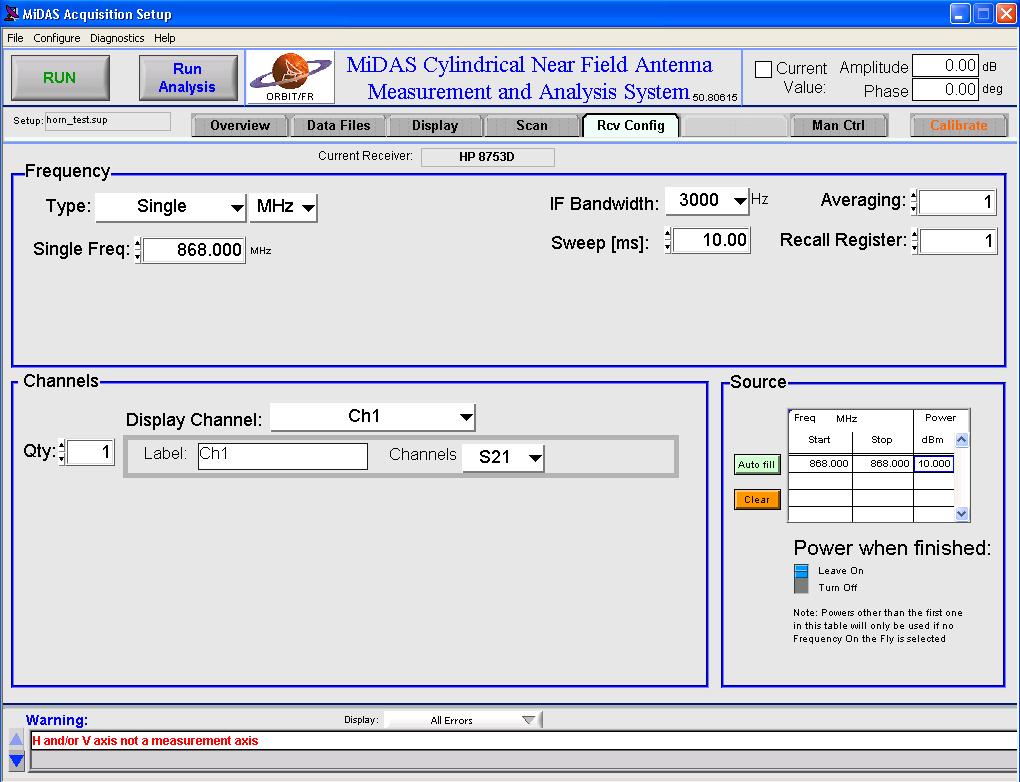1020x782 pixels.
Task: Minimize the MiDAS Acquisition Setup window
Action: 960,14
